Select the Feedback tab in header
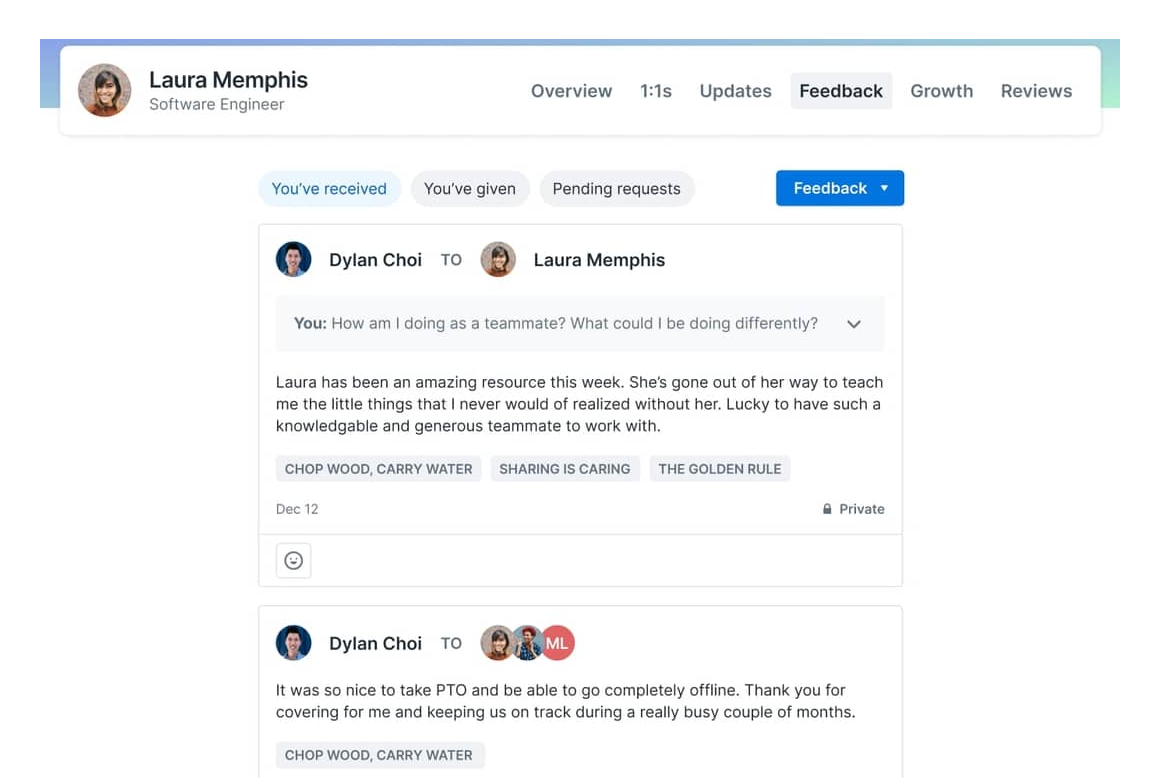This screenshot has height=778, width=1160. (840, 91)
